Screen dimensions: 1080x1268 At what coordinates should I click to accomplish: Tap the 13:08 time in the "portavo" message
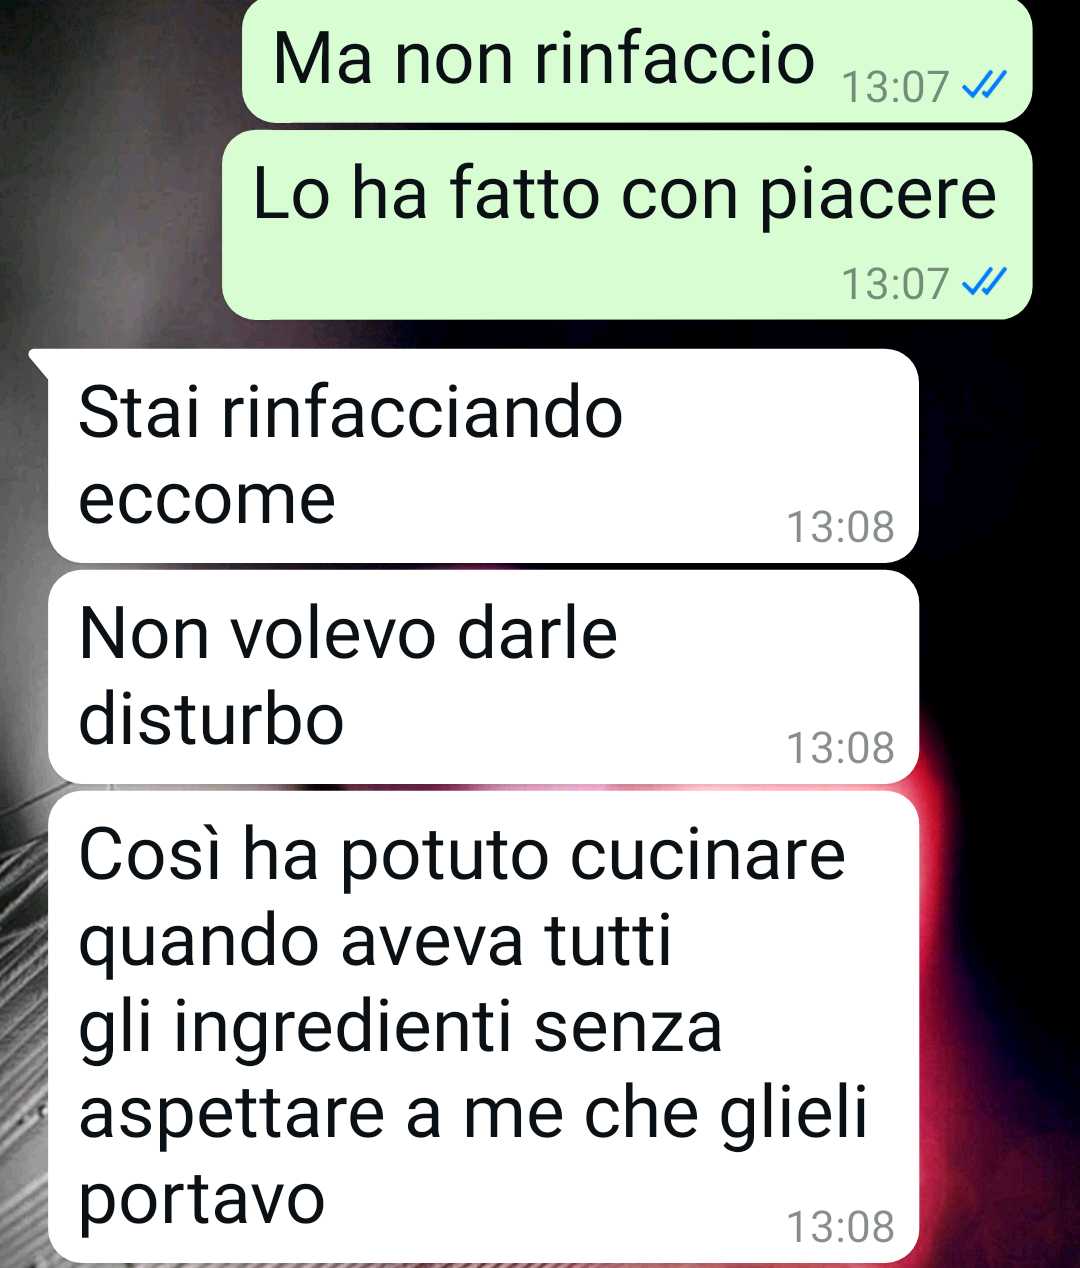point(840,1227)
